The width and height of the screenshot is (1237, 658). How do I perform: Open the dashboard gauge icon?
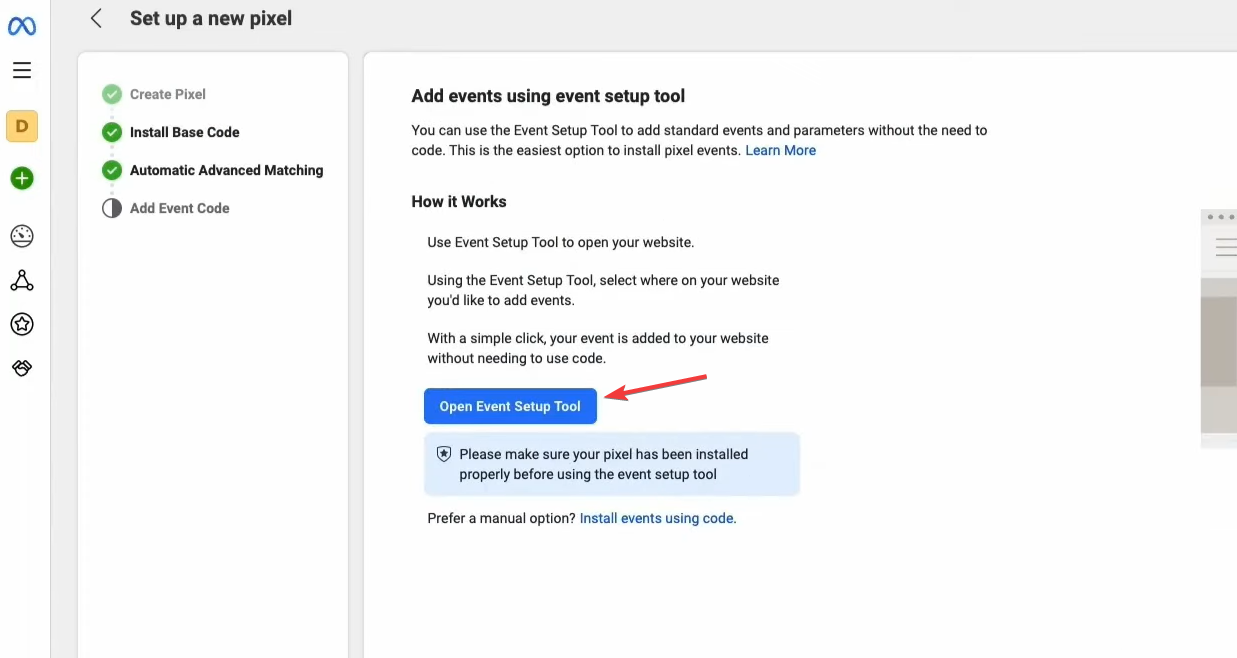tap(22, 236)
